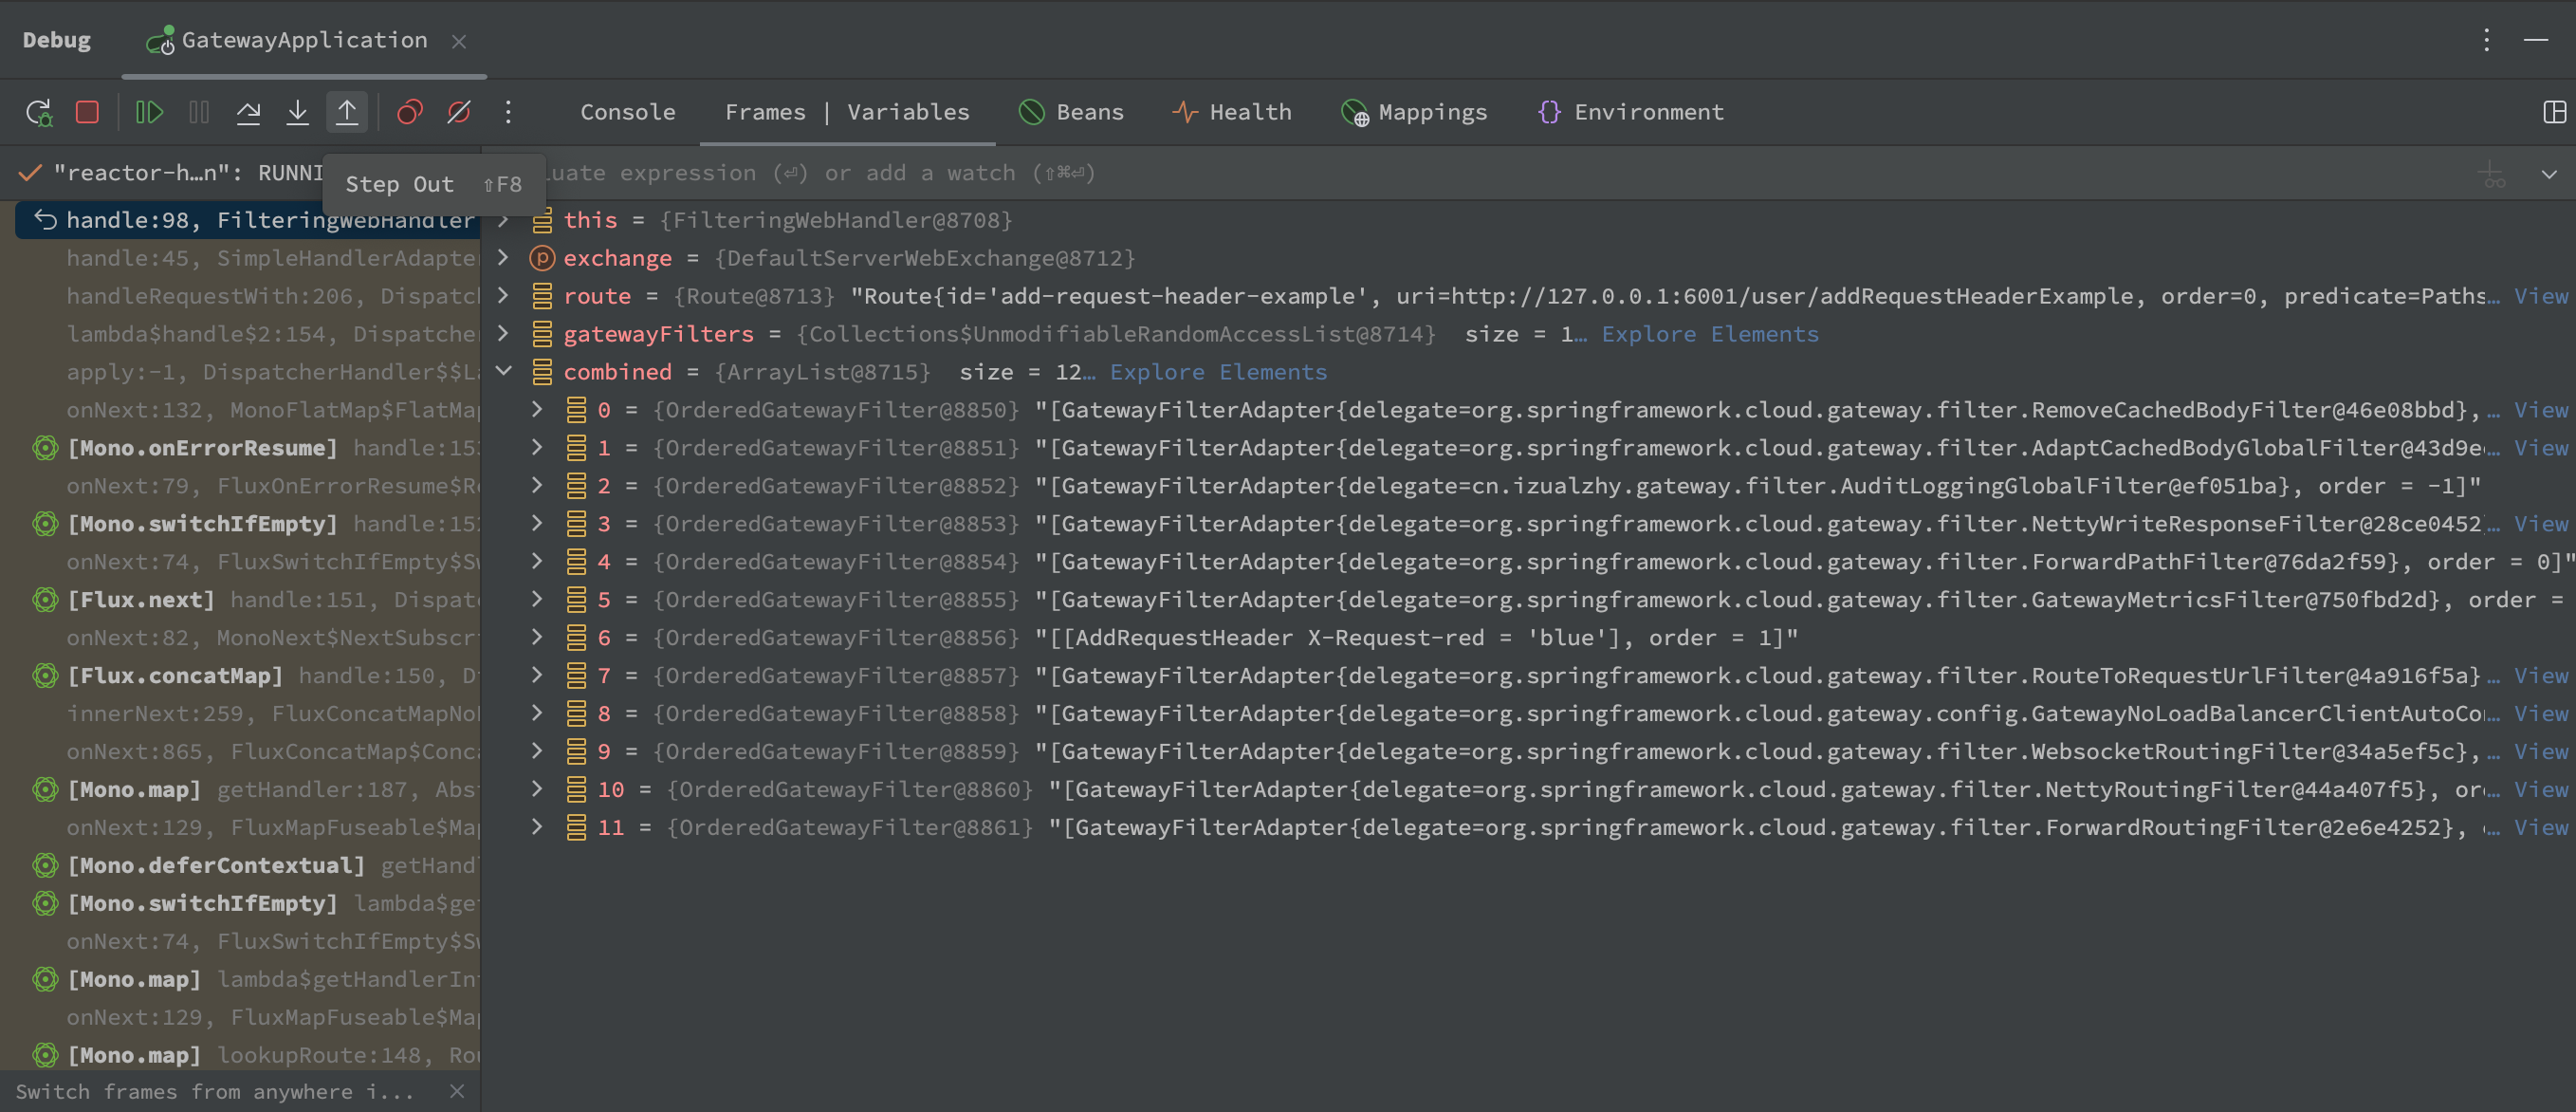Click View link on the route variable row

[x=2541, y=296]
